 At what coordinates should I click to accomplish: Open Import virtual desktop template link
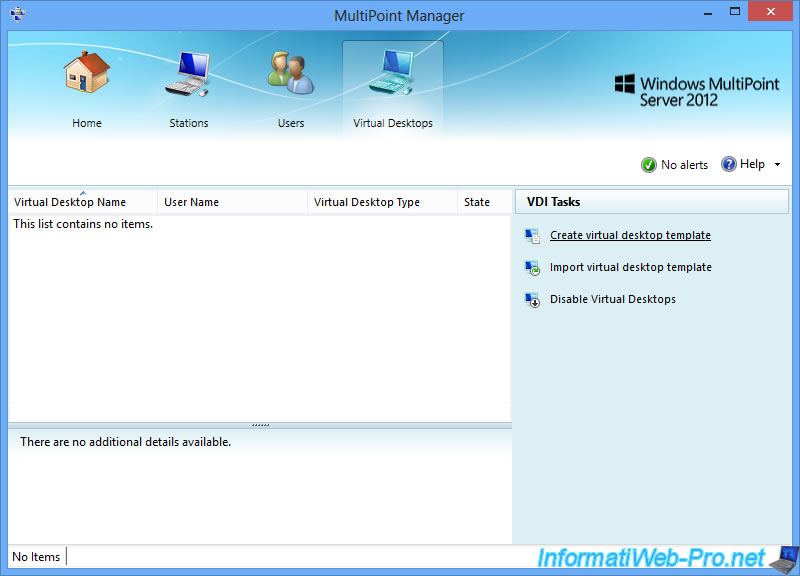point(631,267)
